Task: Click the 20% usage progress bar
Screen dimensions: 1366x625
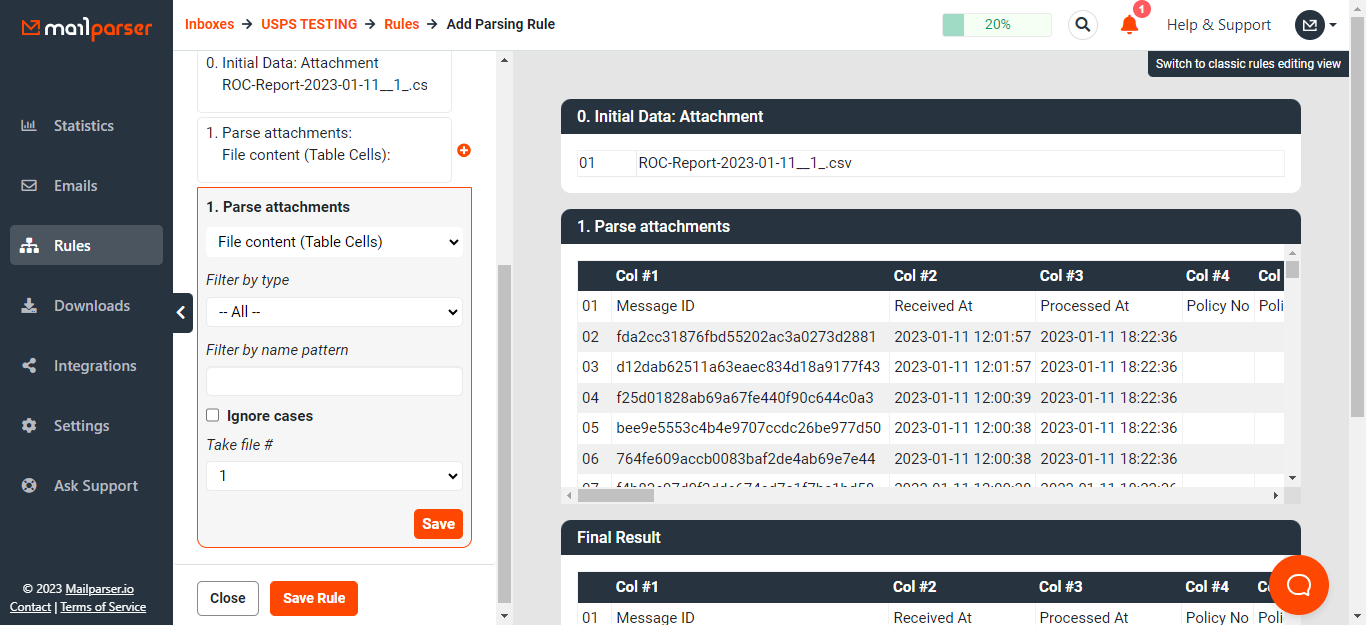Action: [x=996, y=25]
